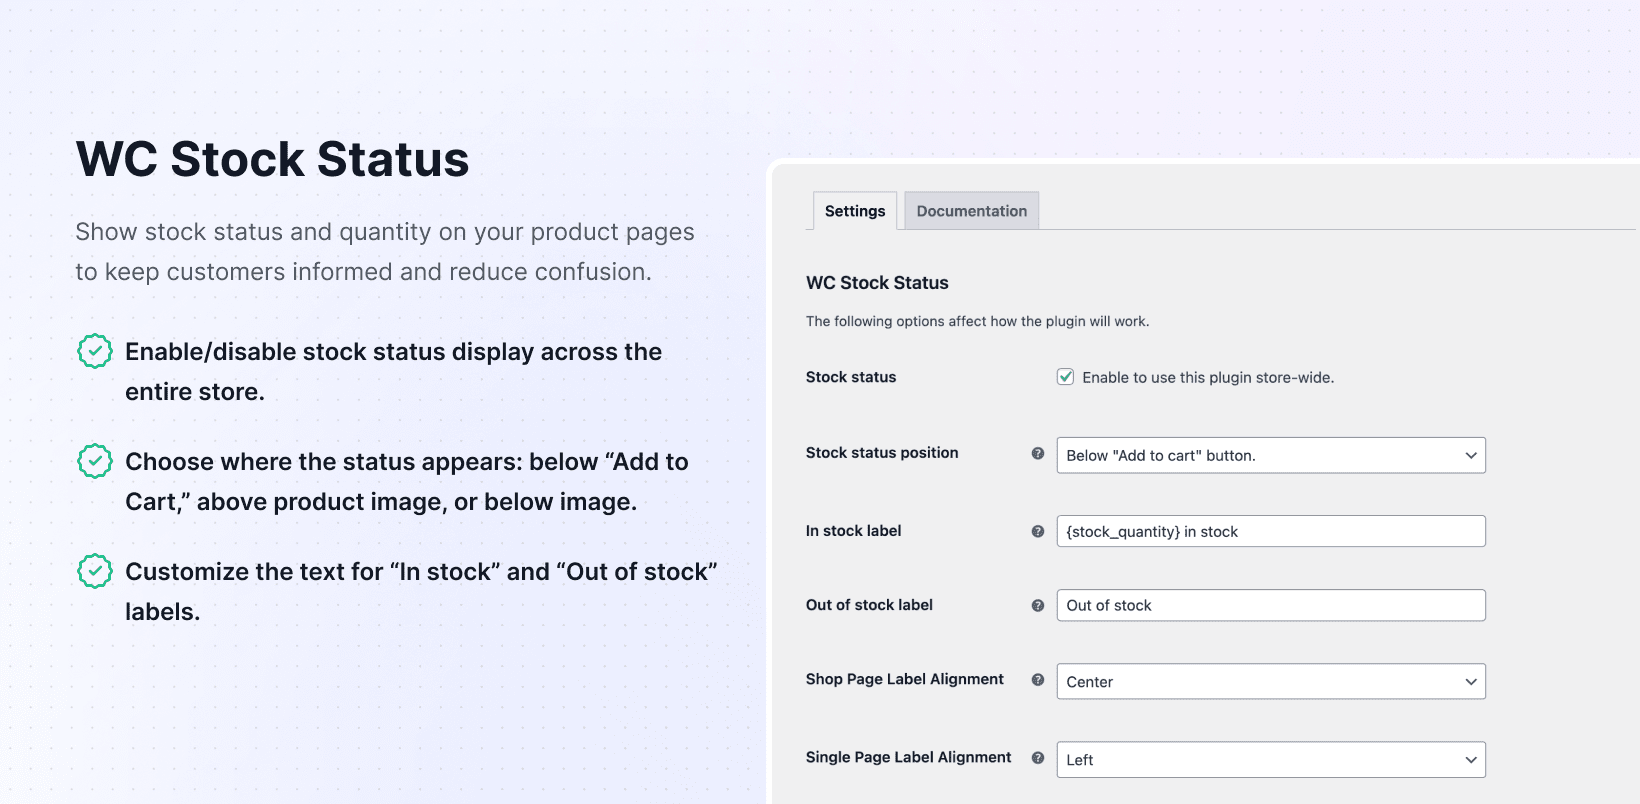Screen dimensions: 1640x804
Task: Click green check badge beside Choose where status appears
Action: pyautogui.click(x=95, y=461)
